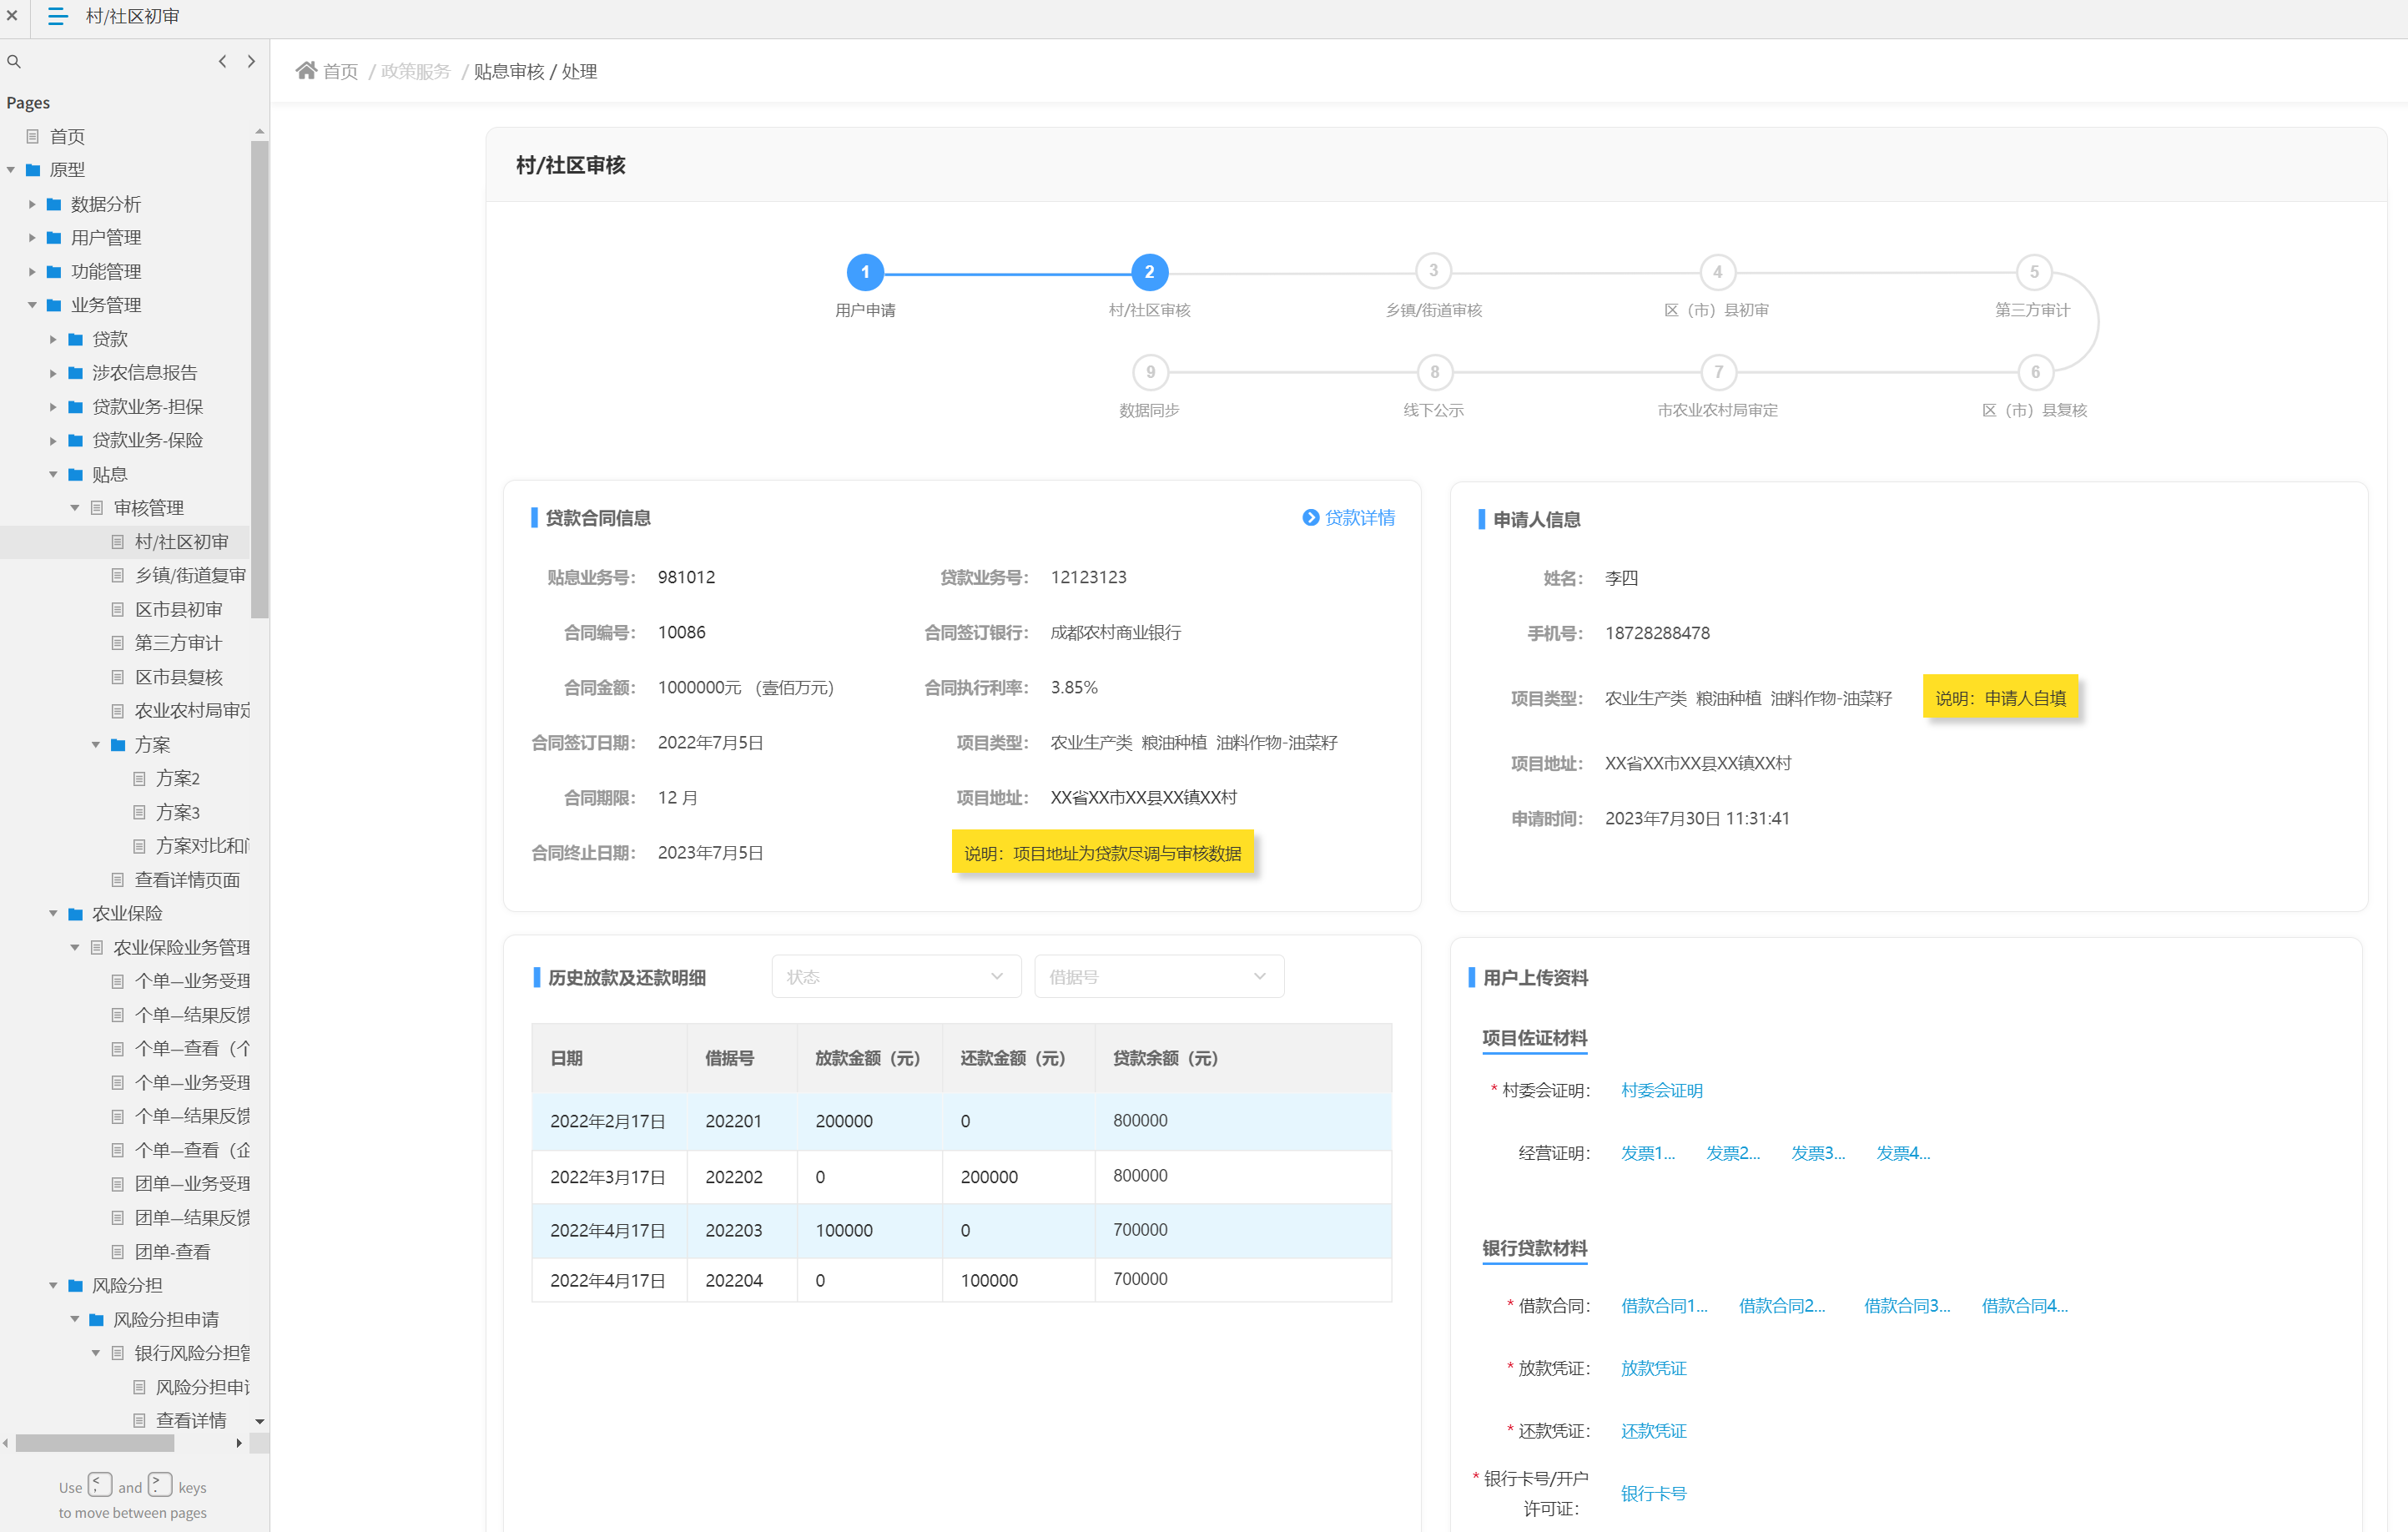Click the folder icon of 贷款

[75, 339]
